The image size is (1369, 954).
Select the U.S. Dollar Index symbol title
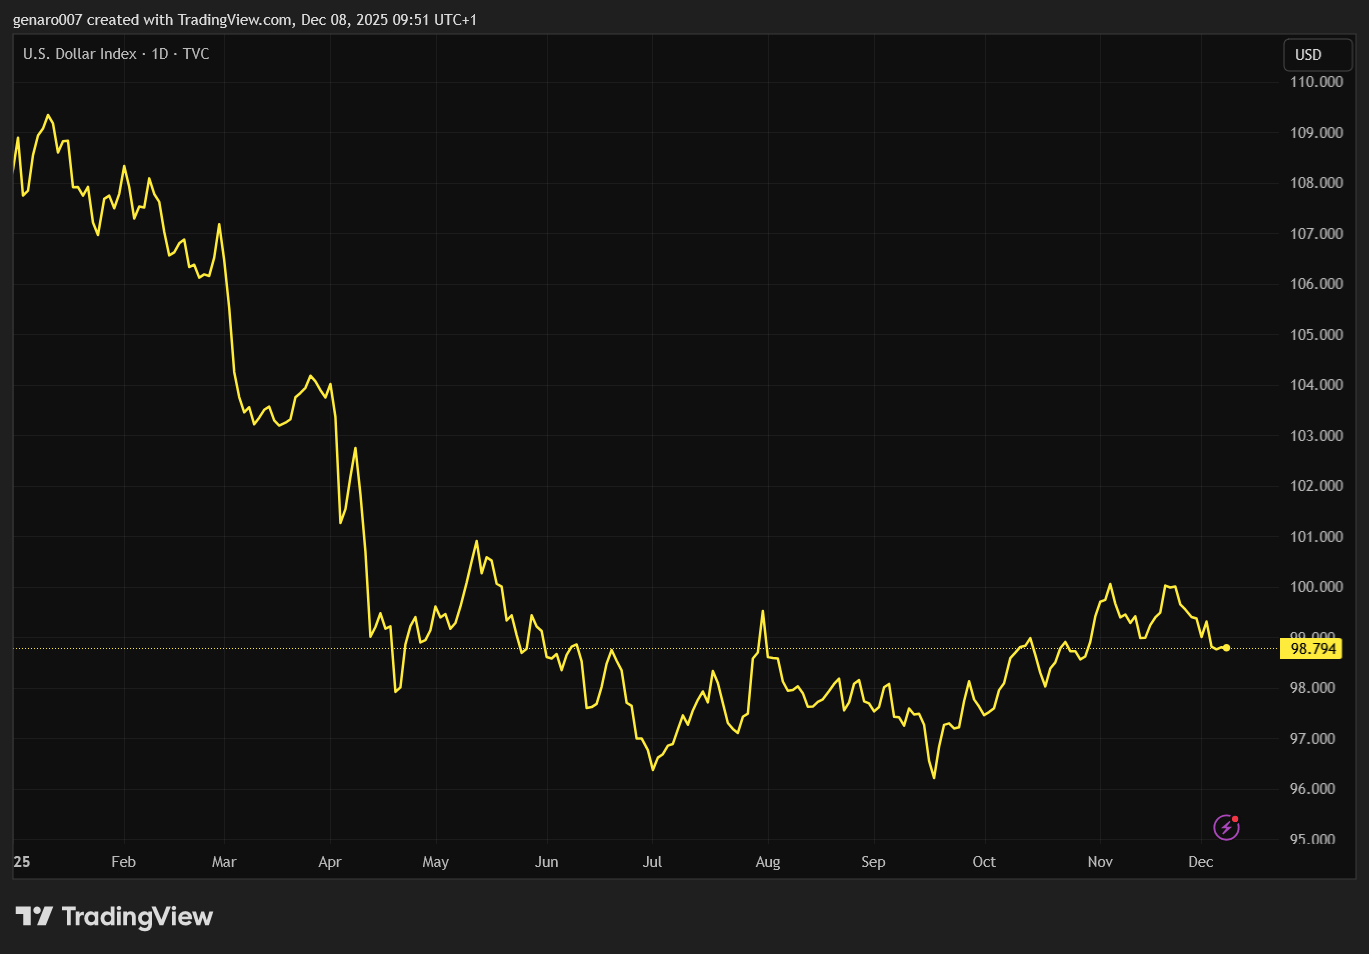pos(79,54)
